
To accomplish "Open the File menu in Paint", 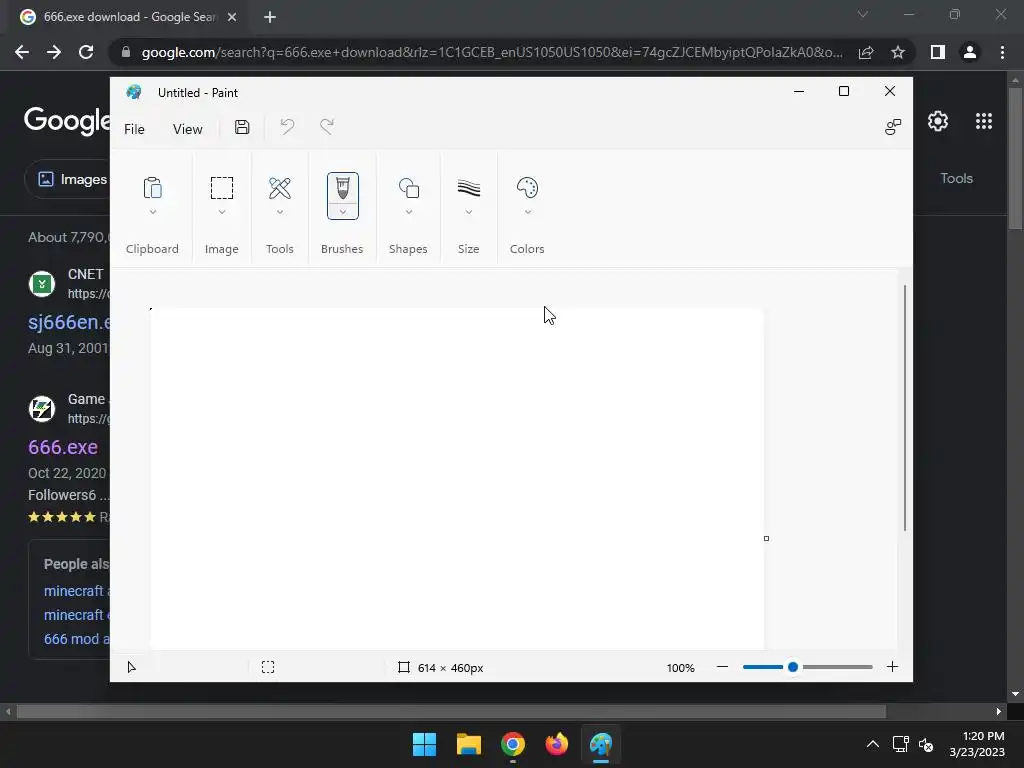I will pyautogui.click(x=135, y=129).
